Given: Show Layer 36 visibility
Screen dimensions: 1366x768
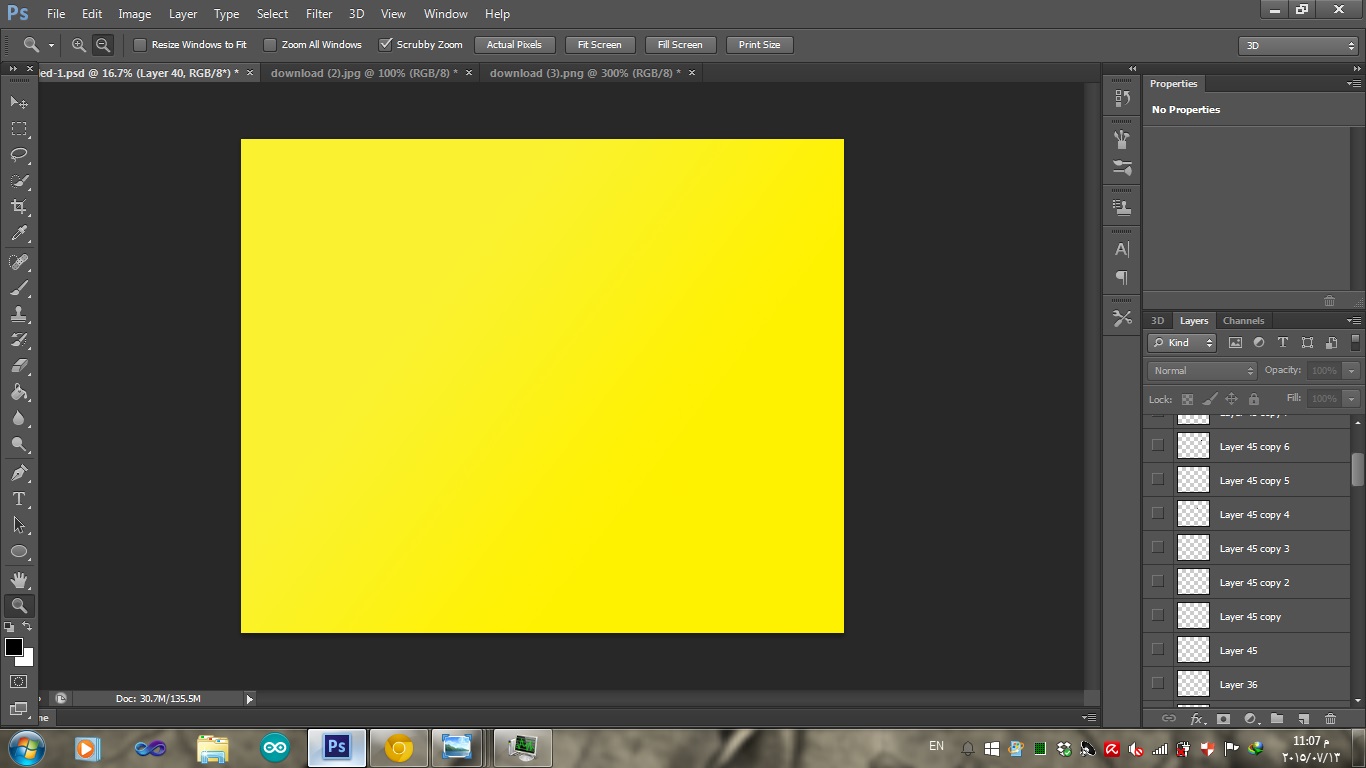Looking at the screenshot, I should click(1158, 684).
